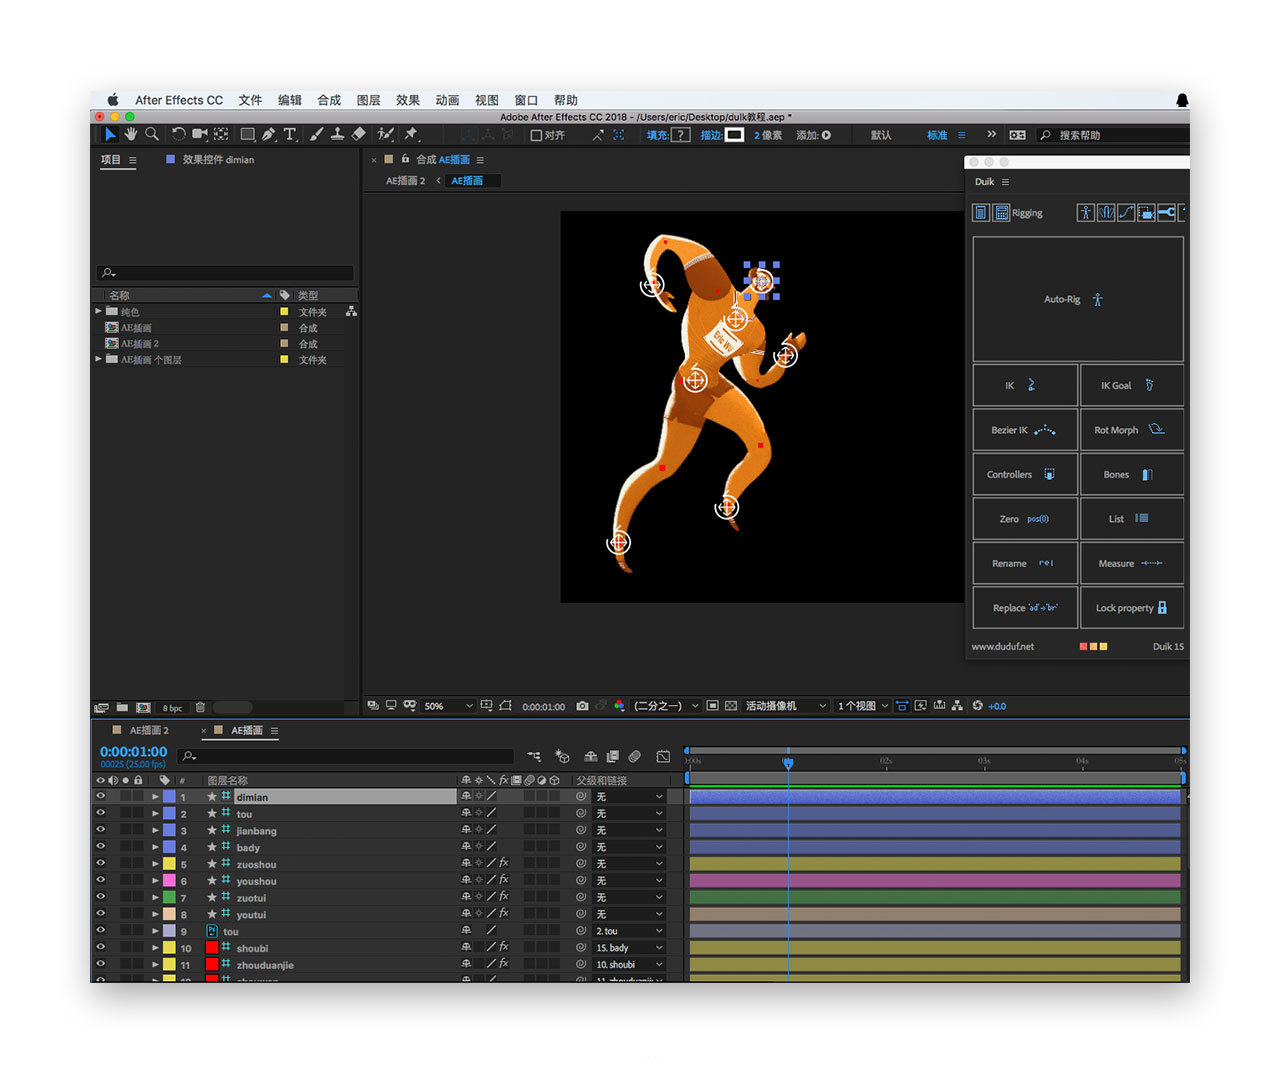The image size is (1280, 1074).
Task: Click the Duik camera tools icon
Action: point(1146,213)
